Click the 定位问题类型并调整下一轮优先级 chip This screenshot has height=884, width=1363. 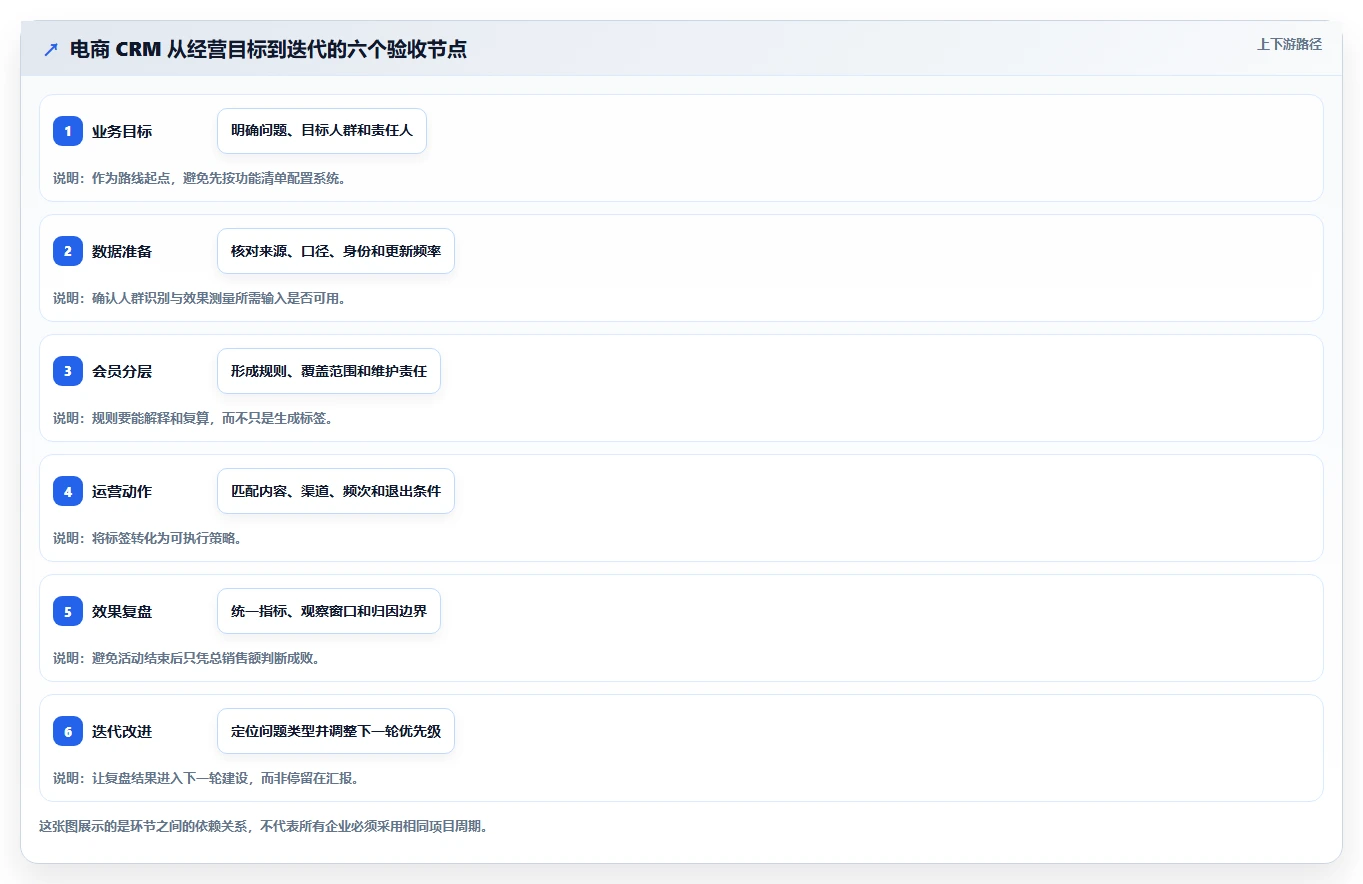click(336, 731)
